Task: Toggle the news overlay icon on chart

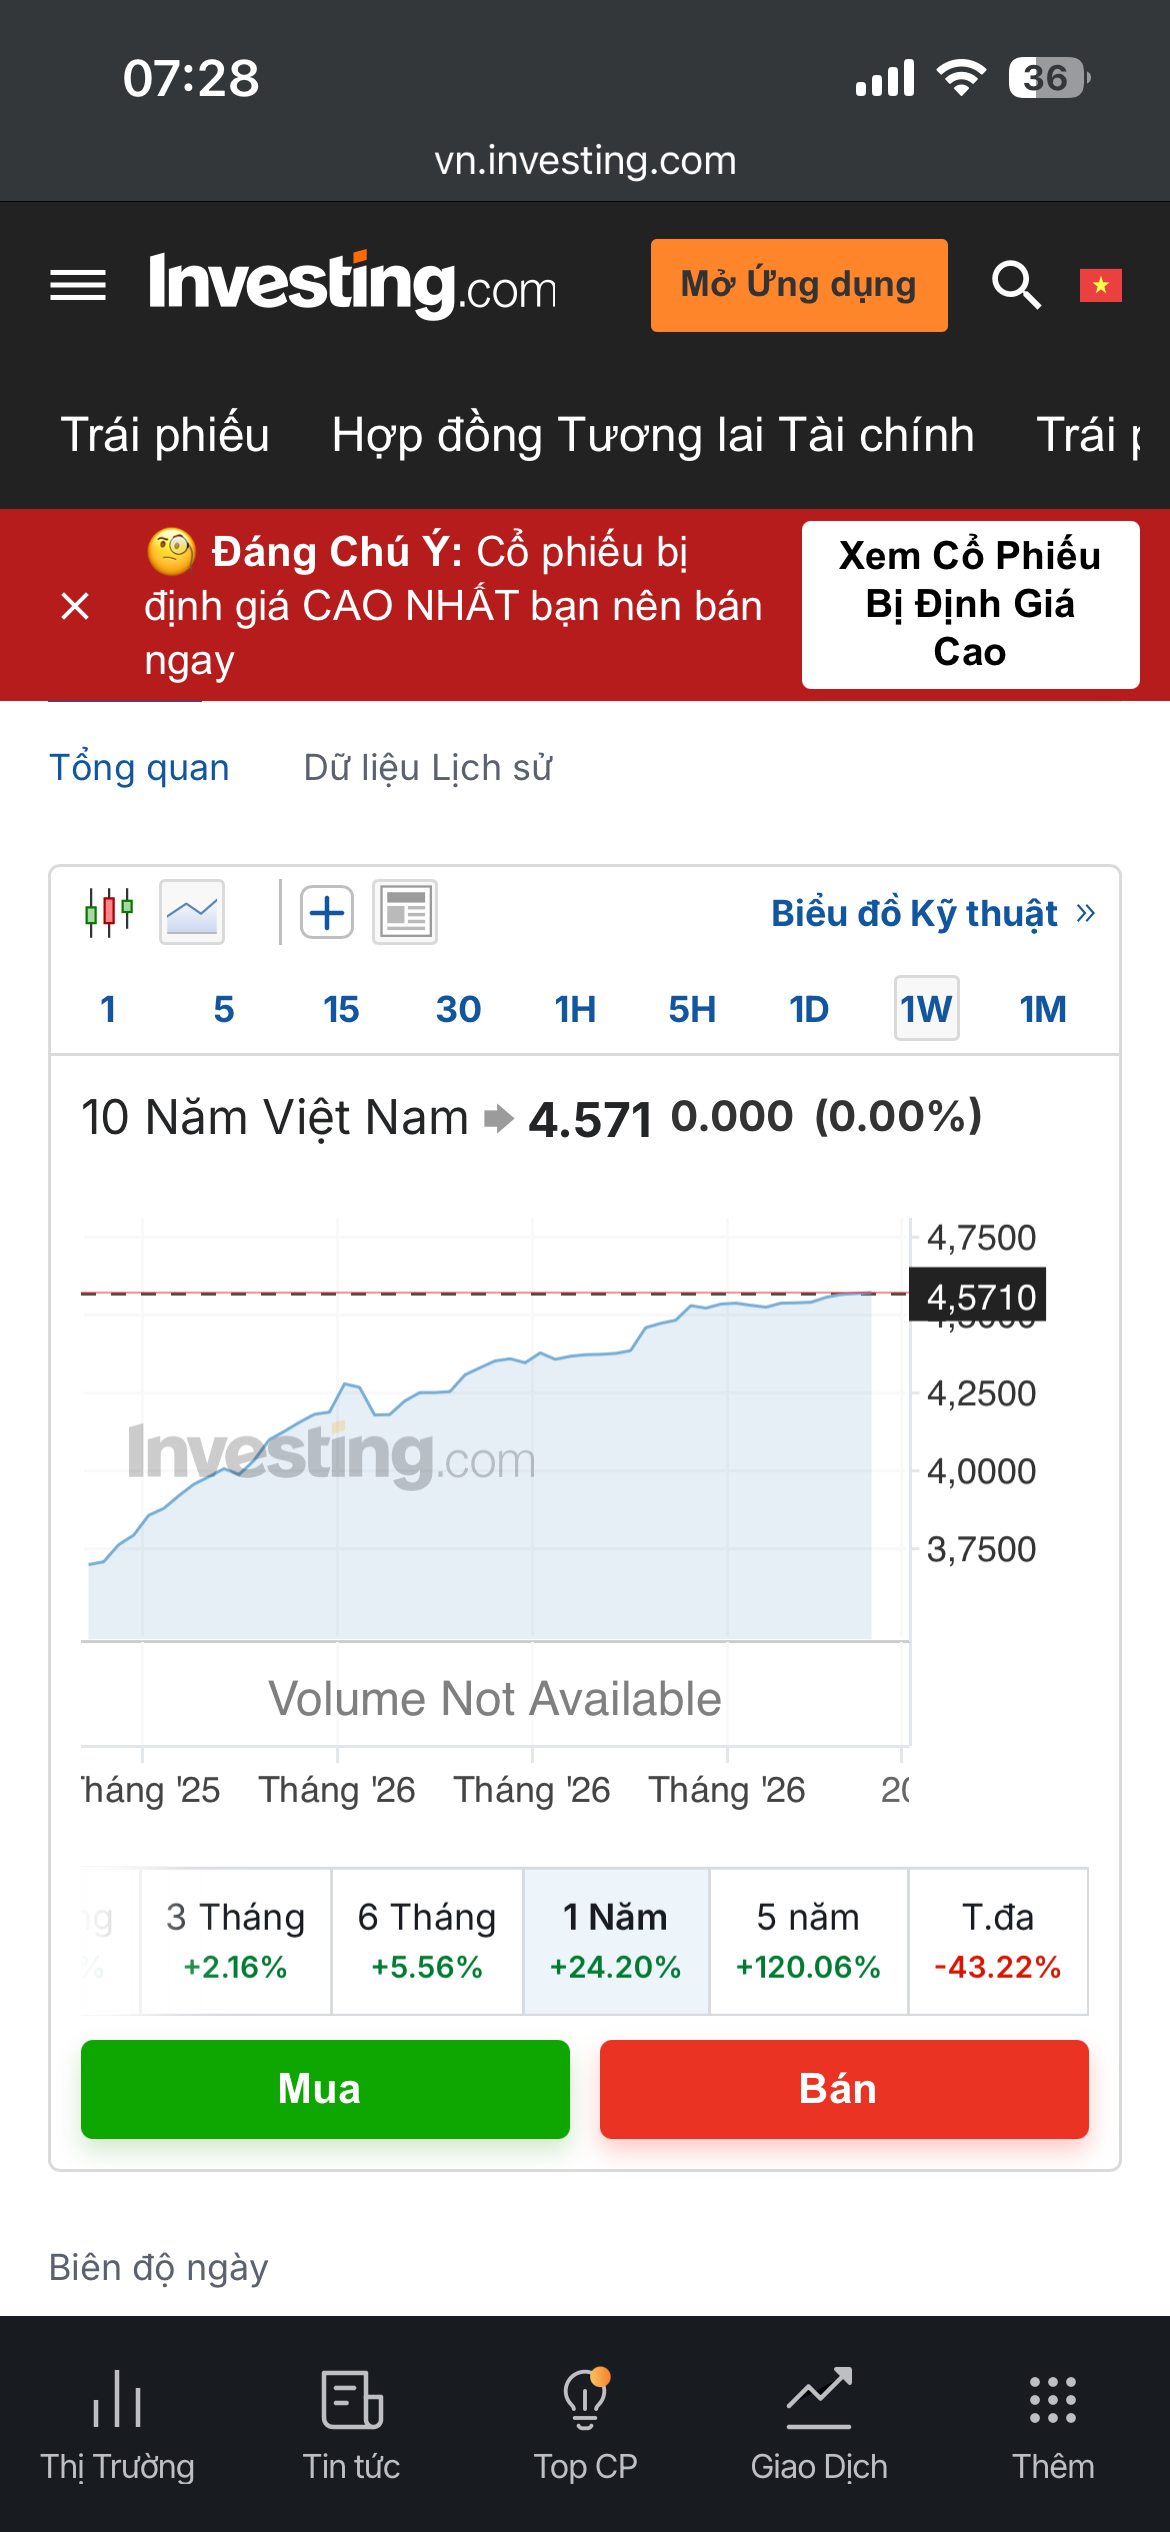Action: point(405,912)
